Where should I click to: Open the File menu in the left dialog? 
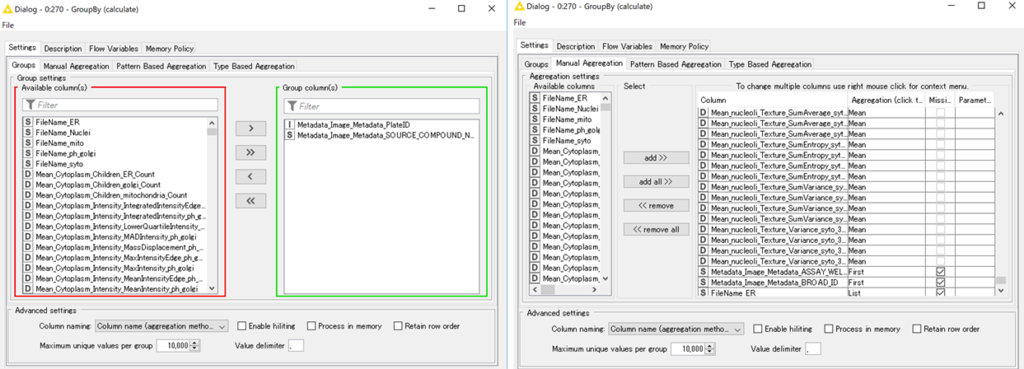(7, 25)
